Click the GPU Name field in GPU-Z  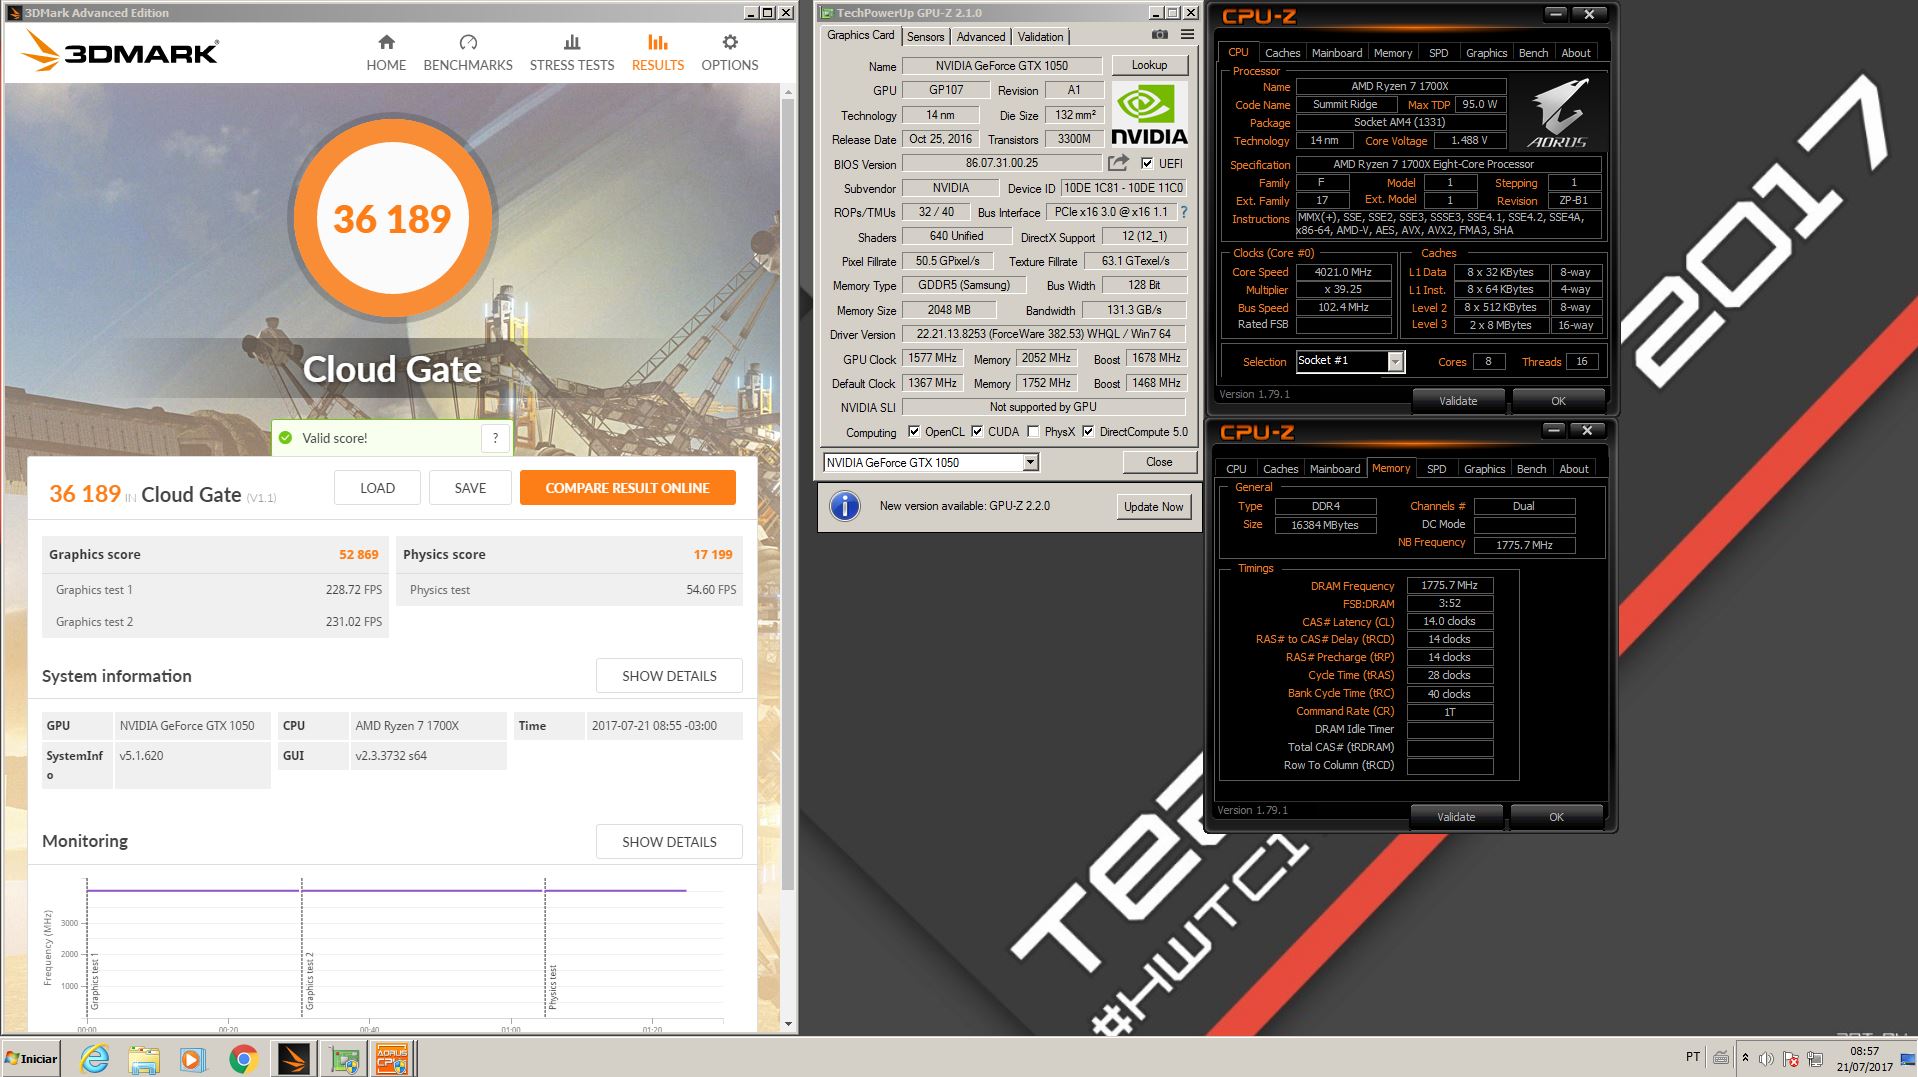[x=1002, y=66]
